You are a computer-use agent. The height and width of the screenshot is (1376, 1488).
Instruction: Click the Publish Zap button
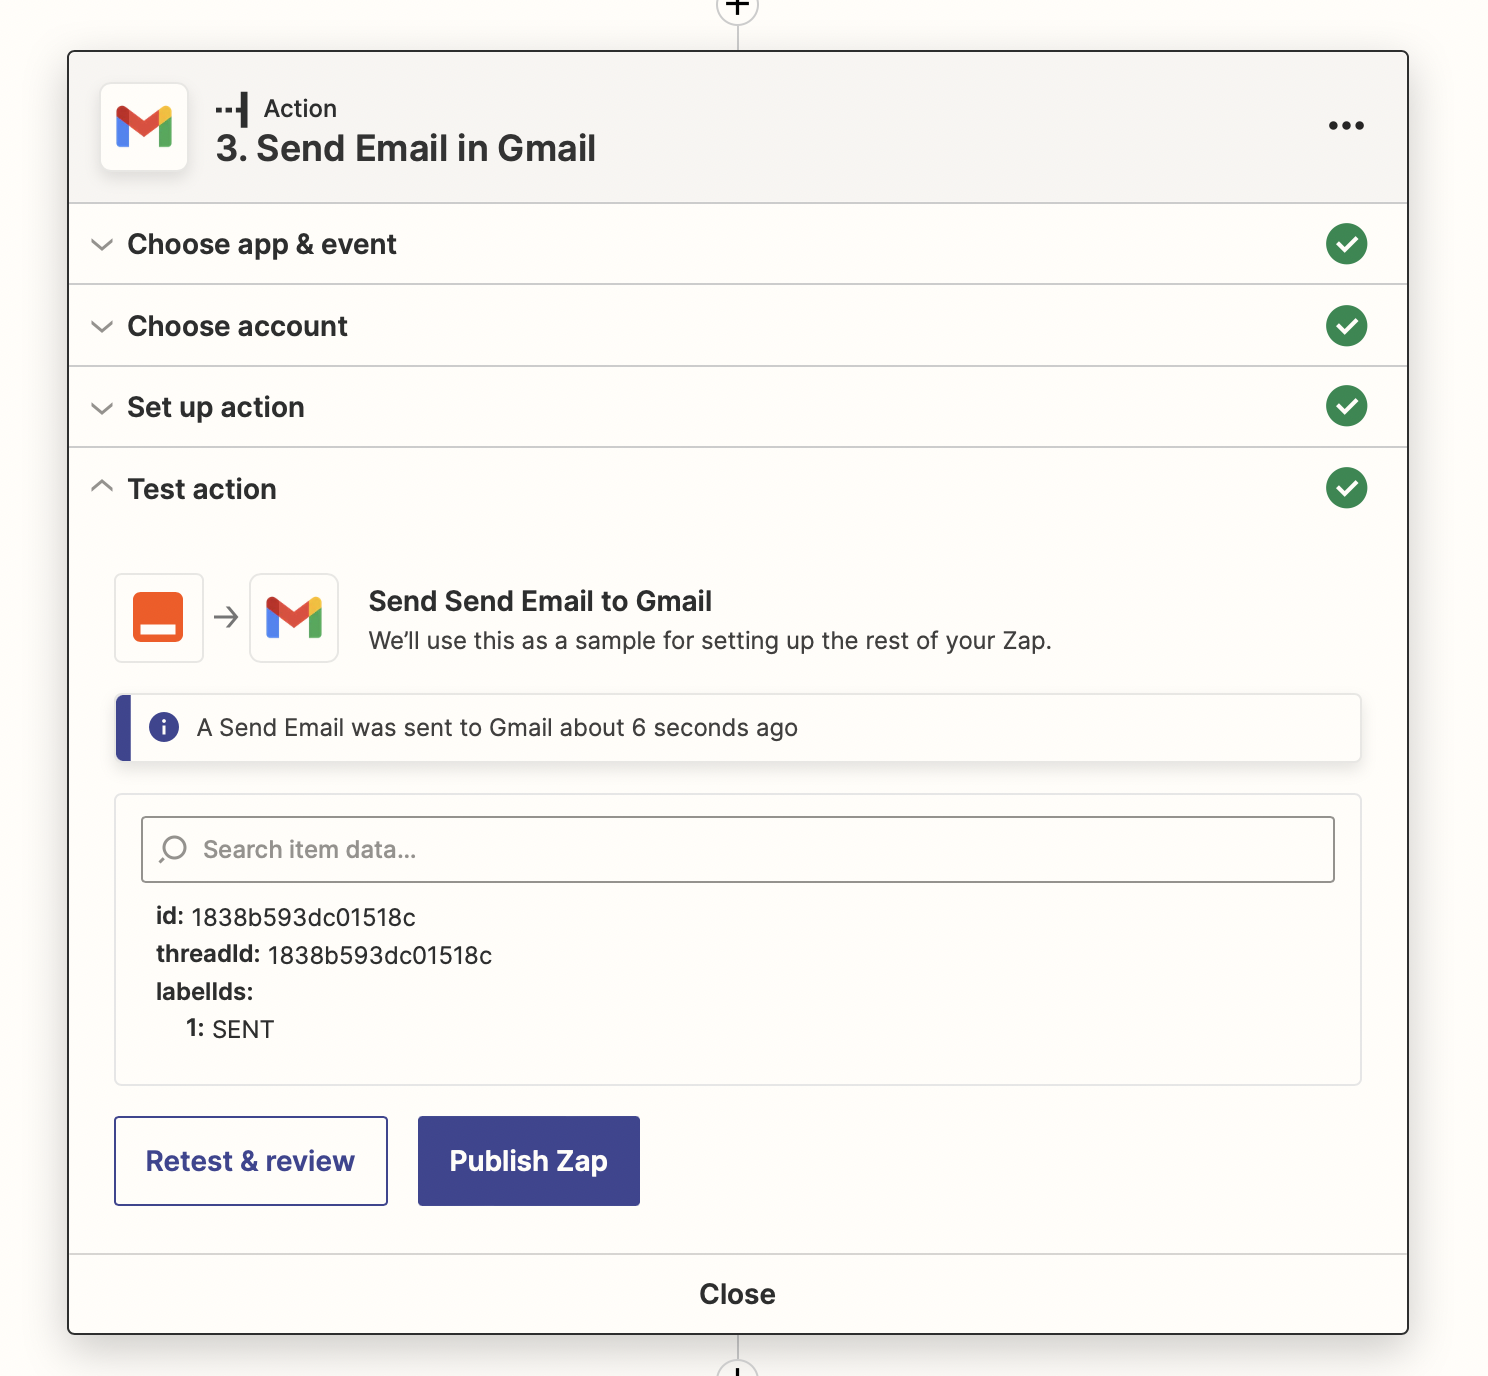528,1161
